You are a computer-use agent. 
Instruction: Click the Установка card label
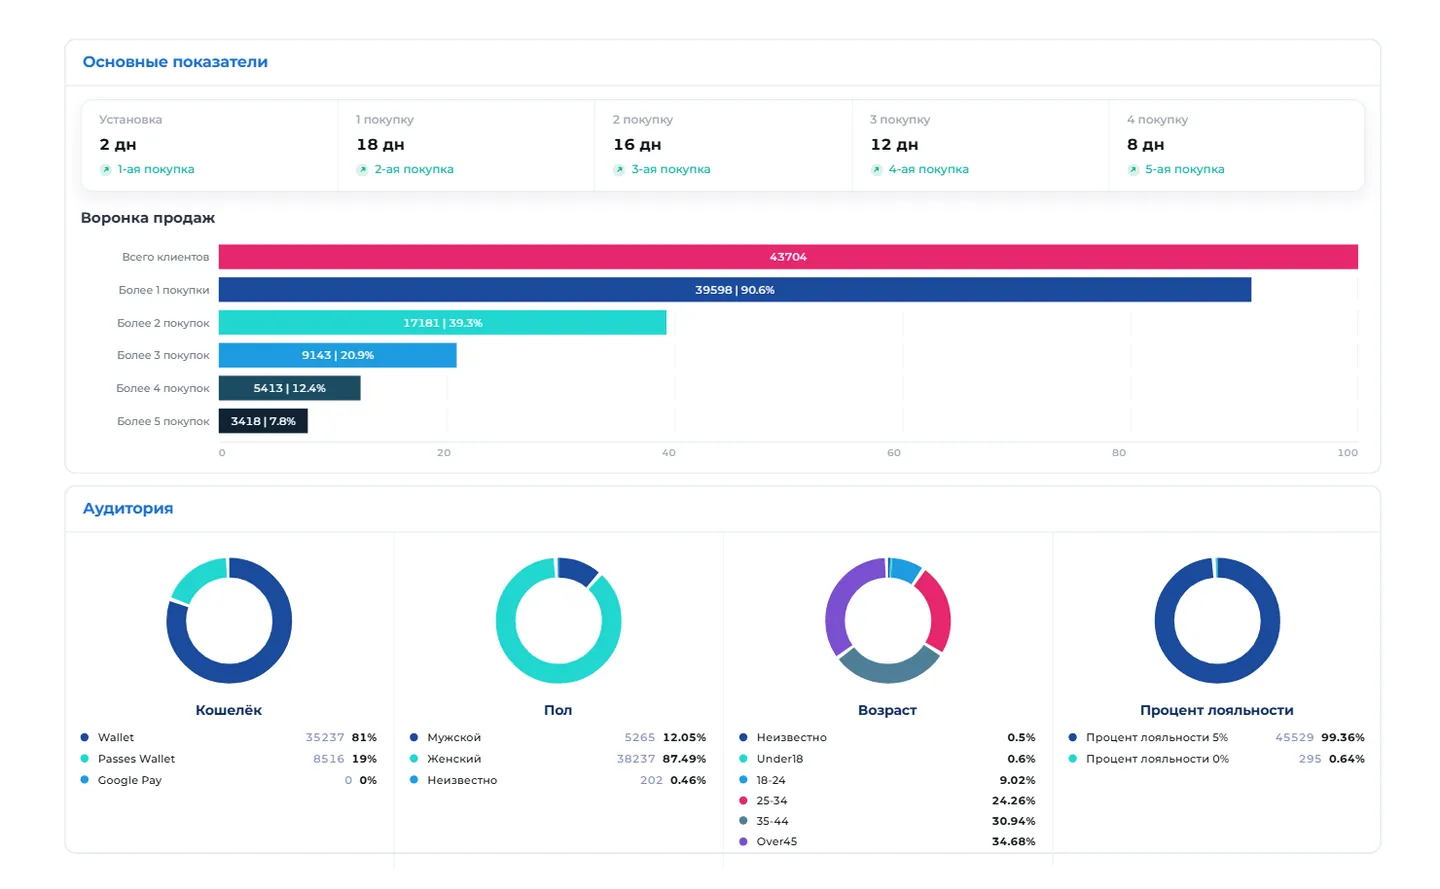coord(130,120)
